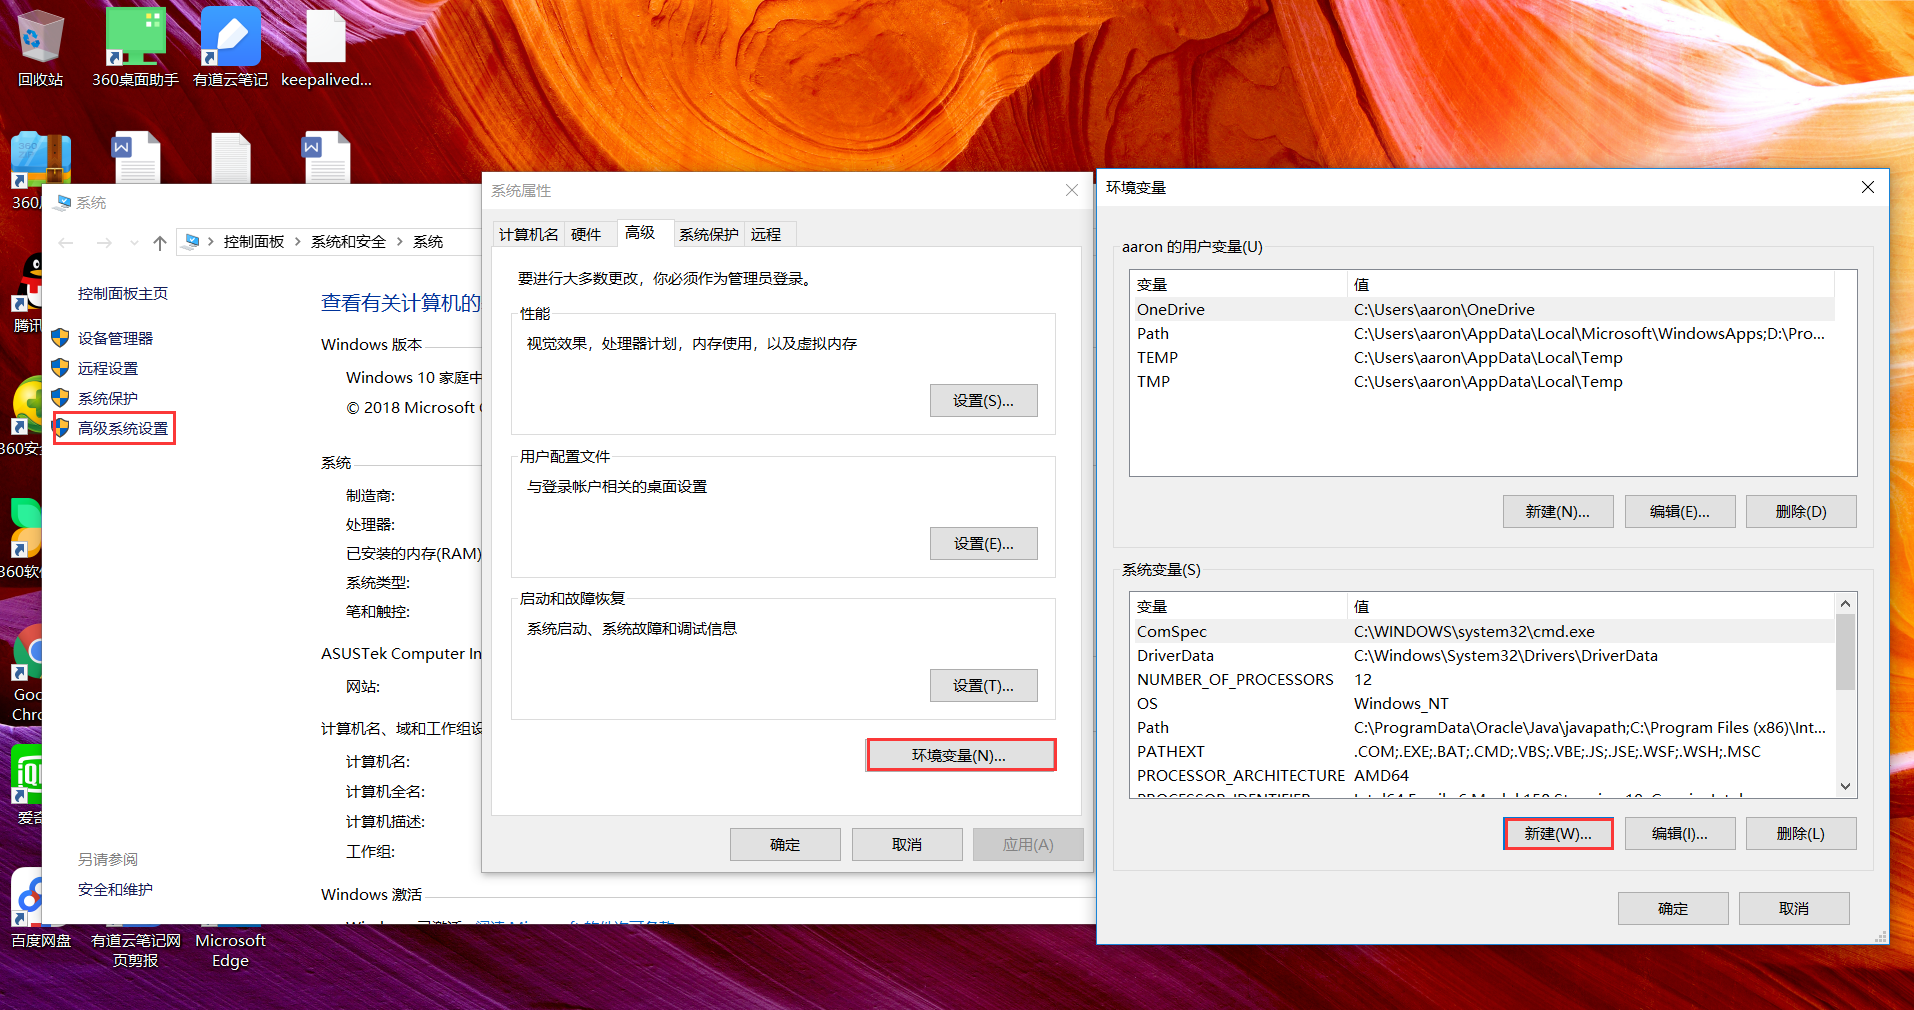Click the forward arrow in System window

(104, 242)
